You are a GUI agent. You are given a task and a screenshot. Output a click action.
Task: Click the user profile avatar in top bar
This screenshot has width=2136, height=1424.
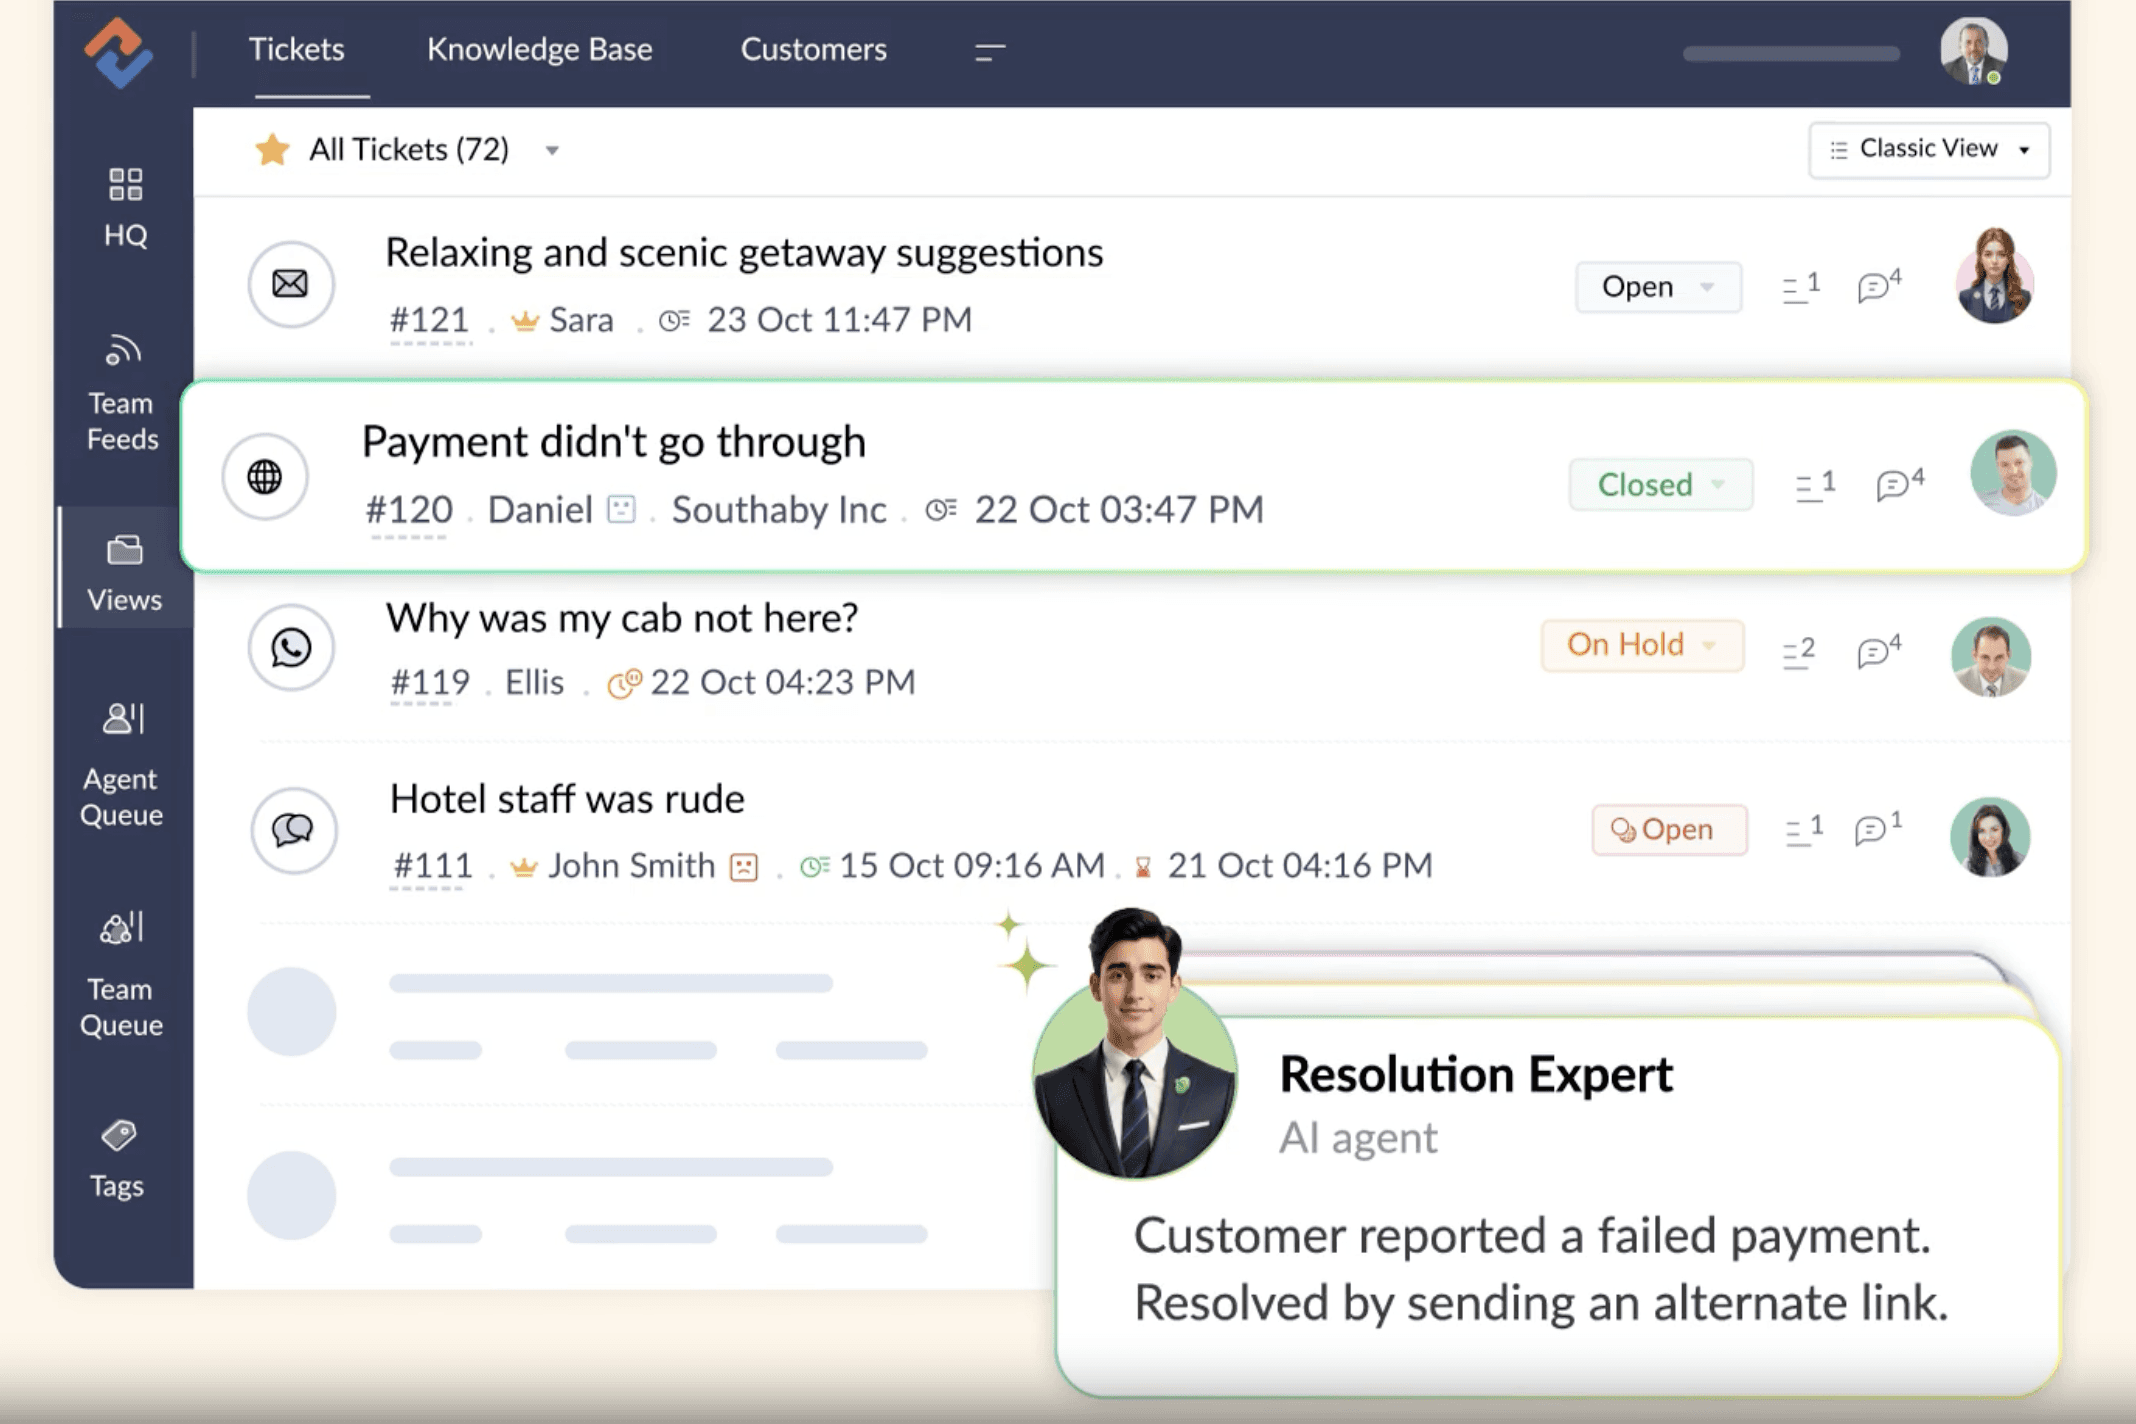pos(1972,50)
